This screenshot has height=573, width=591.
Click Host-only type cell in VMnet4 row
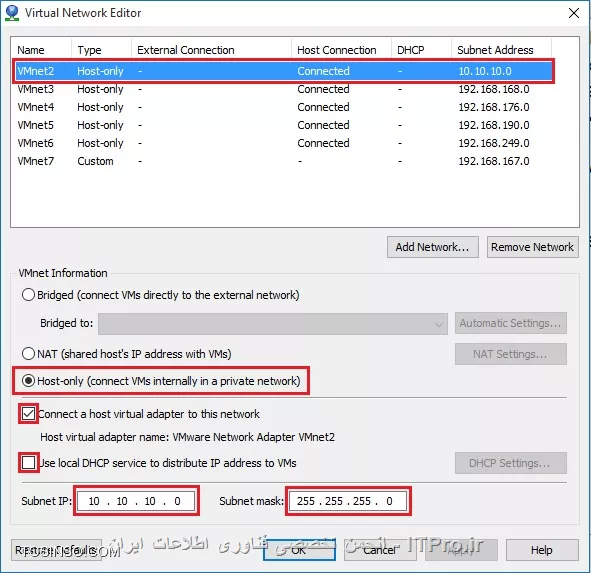click(x=100, y=107)
